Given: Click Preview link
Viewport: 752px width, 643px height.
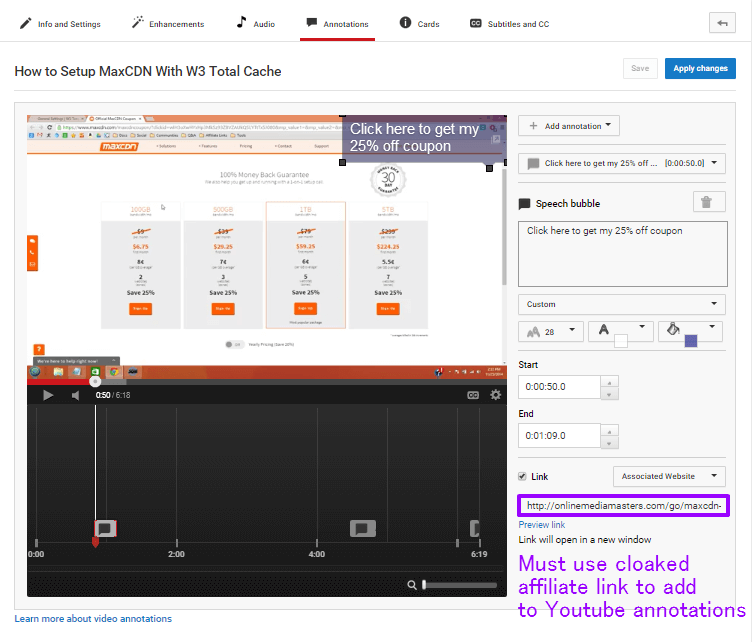Looking at the screenshot, I should click(x=541, y=525).
